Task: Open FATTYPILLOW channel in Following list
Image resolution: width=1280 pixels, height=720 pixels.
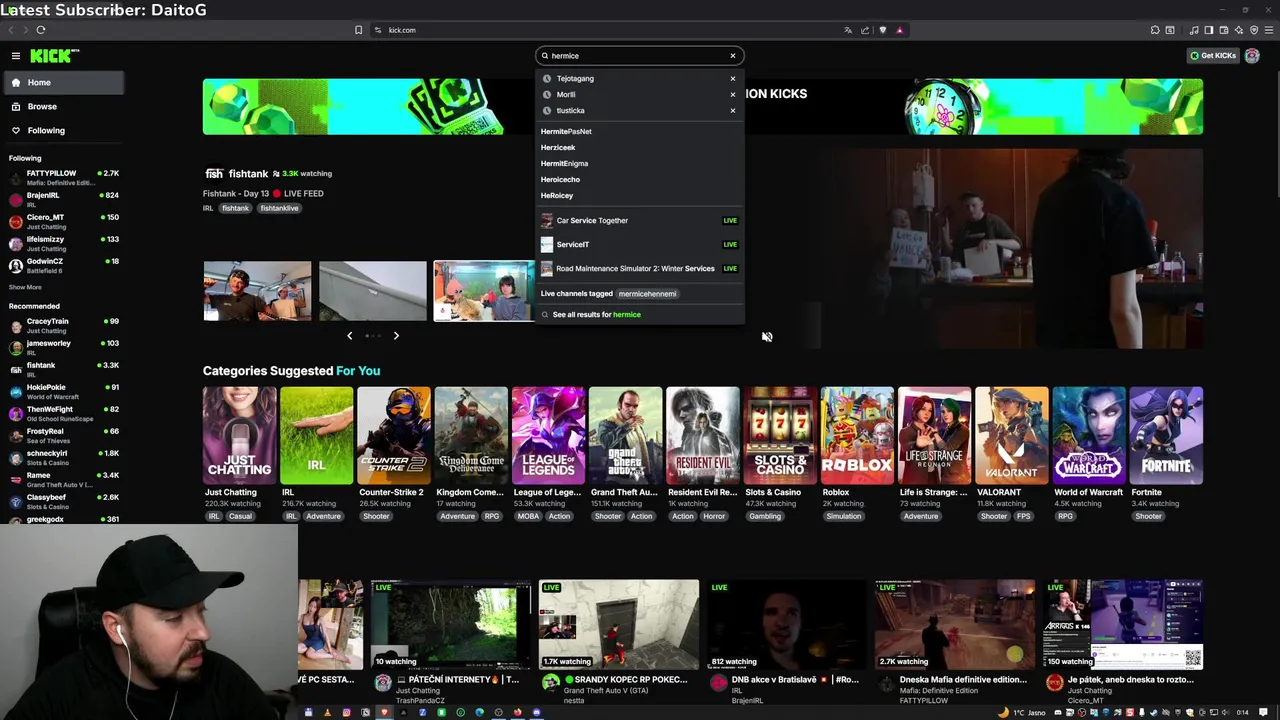Action: tap(63, 178)
